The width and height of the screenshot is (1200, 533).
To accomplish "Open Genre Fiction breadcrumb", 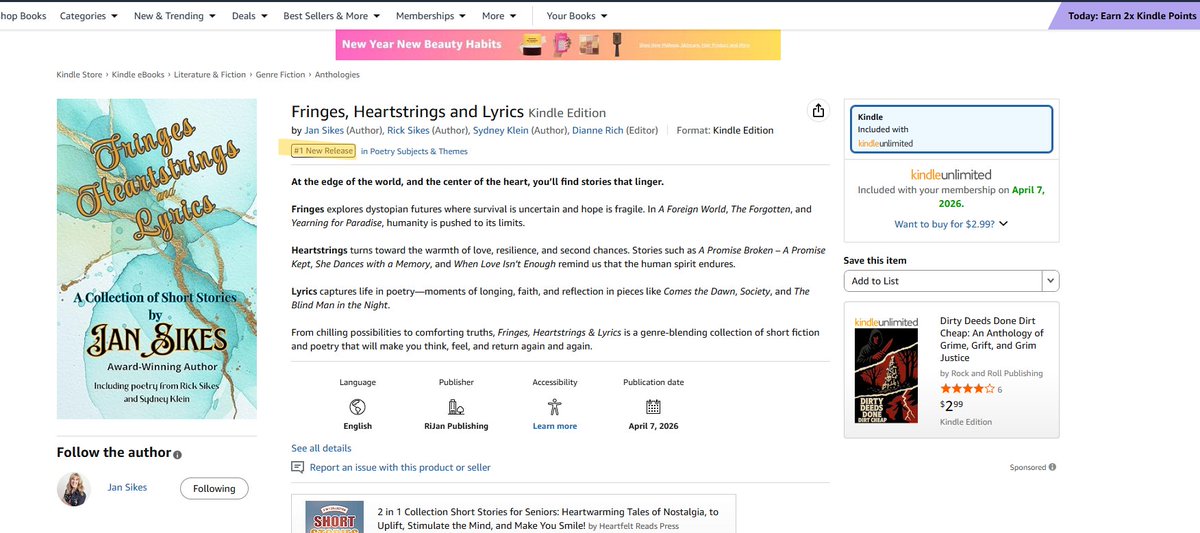I will pyautogui.click(x=280, y=74).
